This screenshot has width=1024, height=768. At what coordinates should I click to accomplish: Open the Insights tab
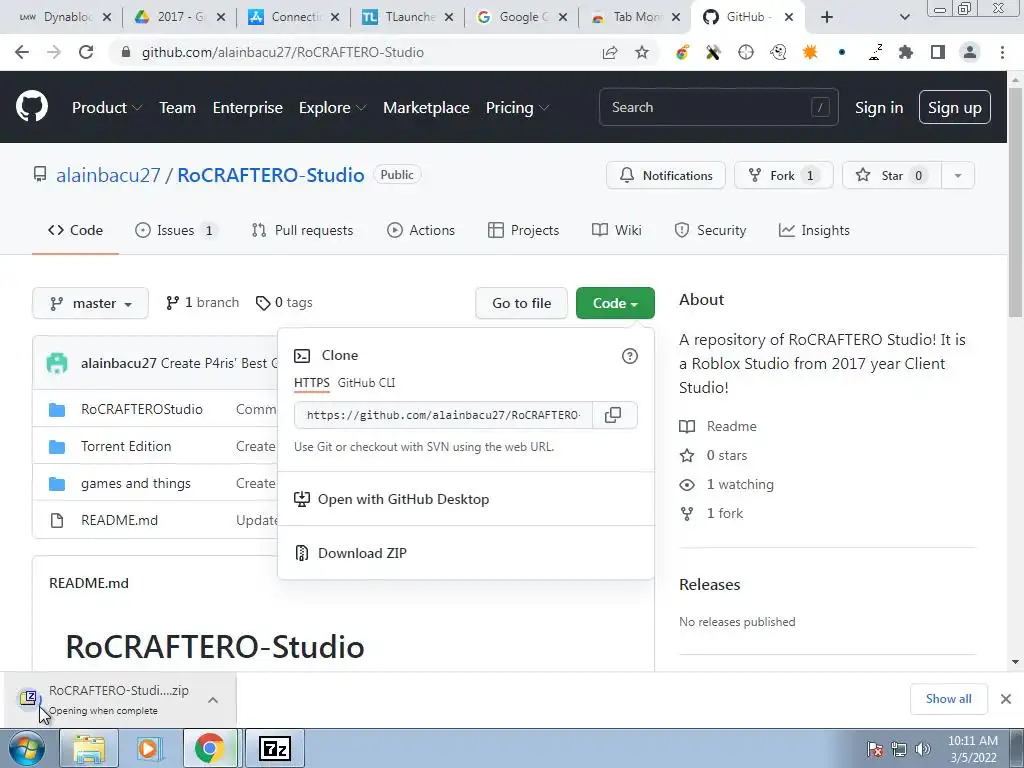(x=814, y=231)
